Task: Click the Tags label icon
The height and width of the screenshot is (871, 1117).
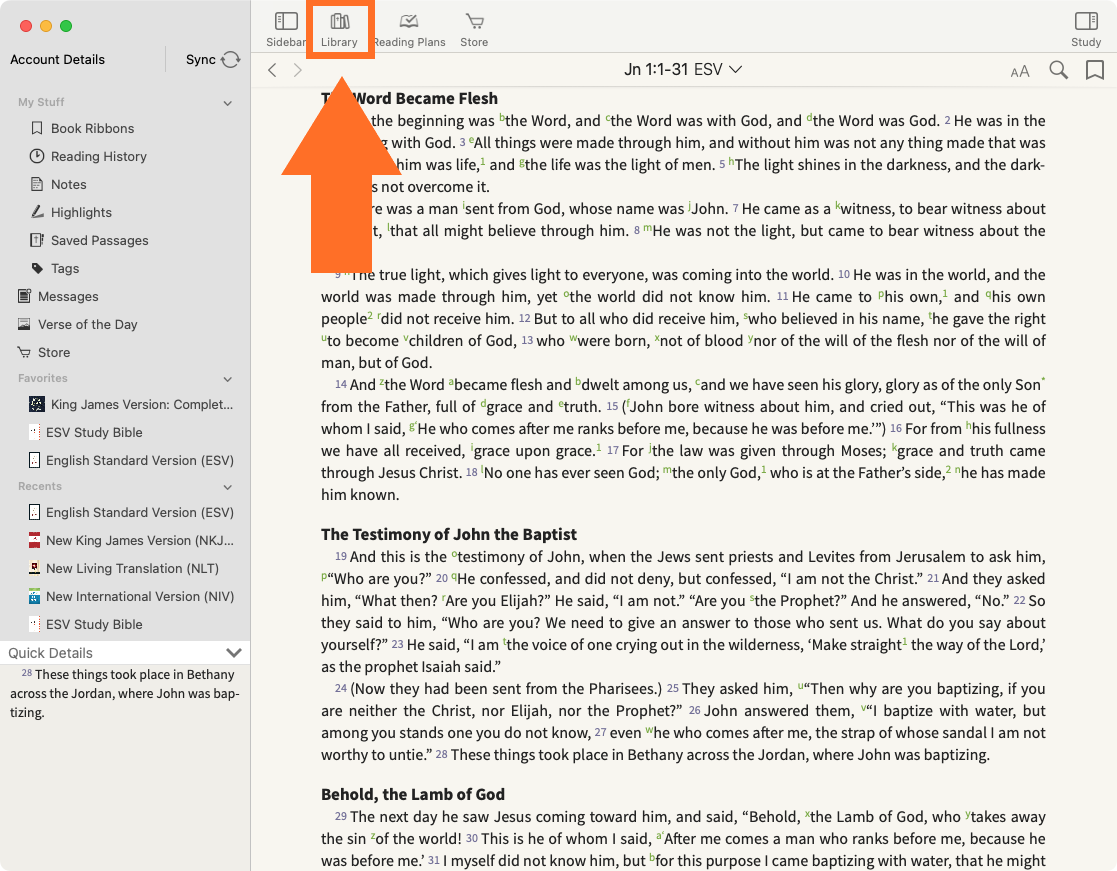Action: pyautogui.click(x=37, y=268)
